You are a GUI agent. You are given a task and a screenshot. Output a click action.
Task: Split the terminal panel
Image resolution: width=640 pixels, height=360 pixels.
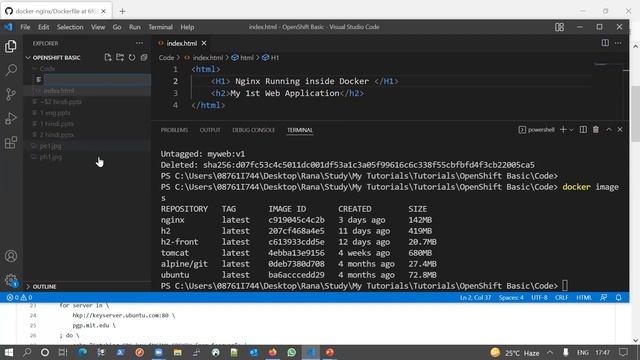tap(583, 130)
